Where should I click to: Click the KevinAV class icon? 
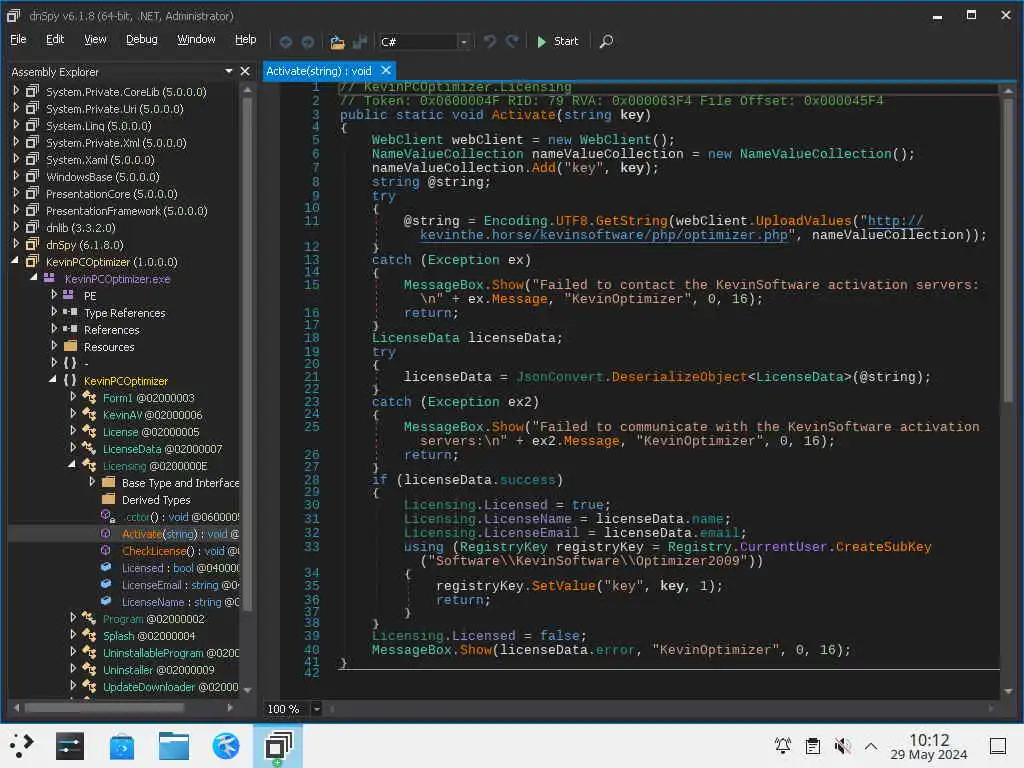tap(89, 414)
